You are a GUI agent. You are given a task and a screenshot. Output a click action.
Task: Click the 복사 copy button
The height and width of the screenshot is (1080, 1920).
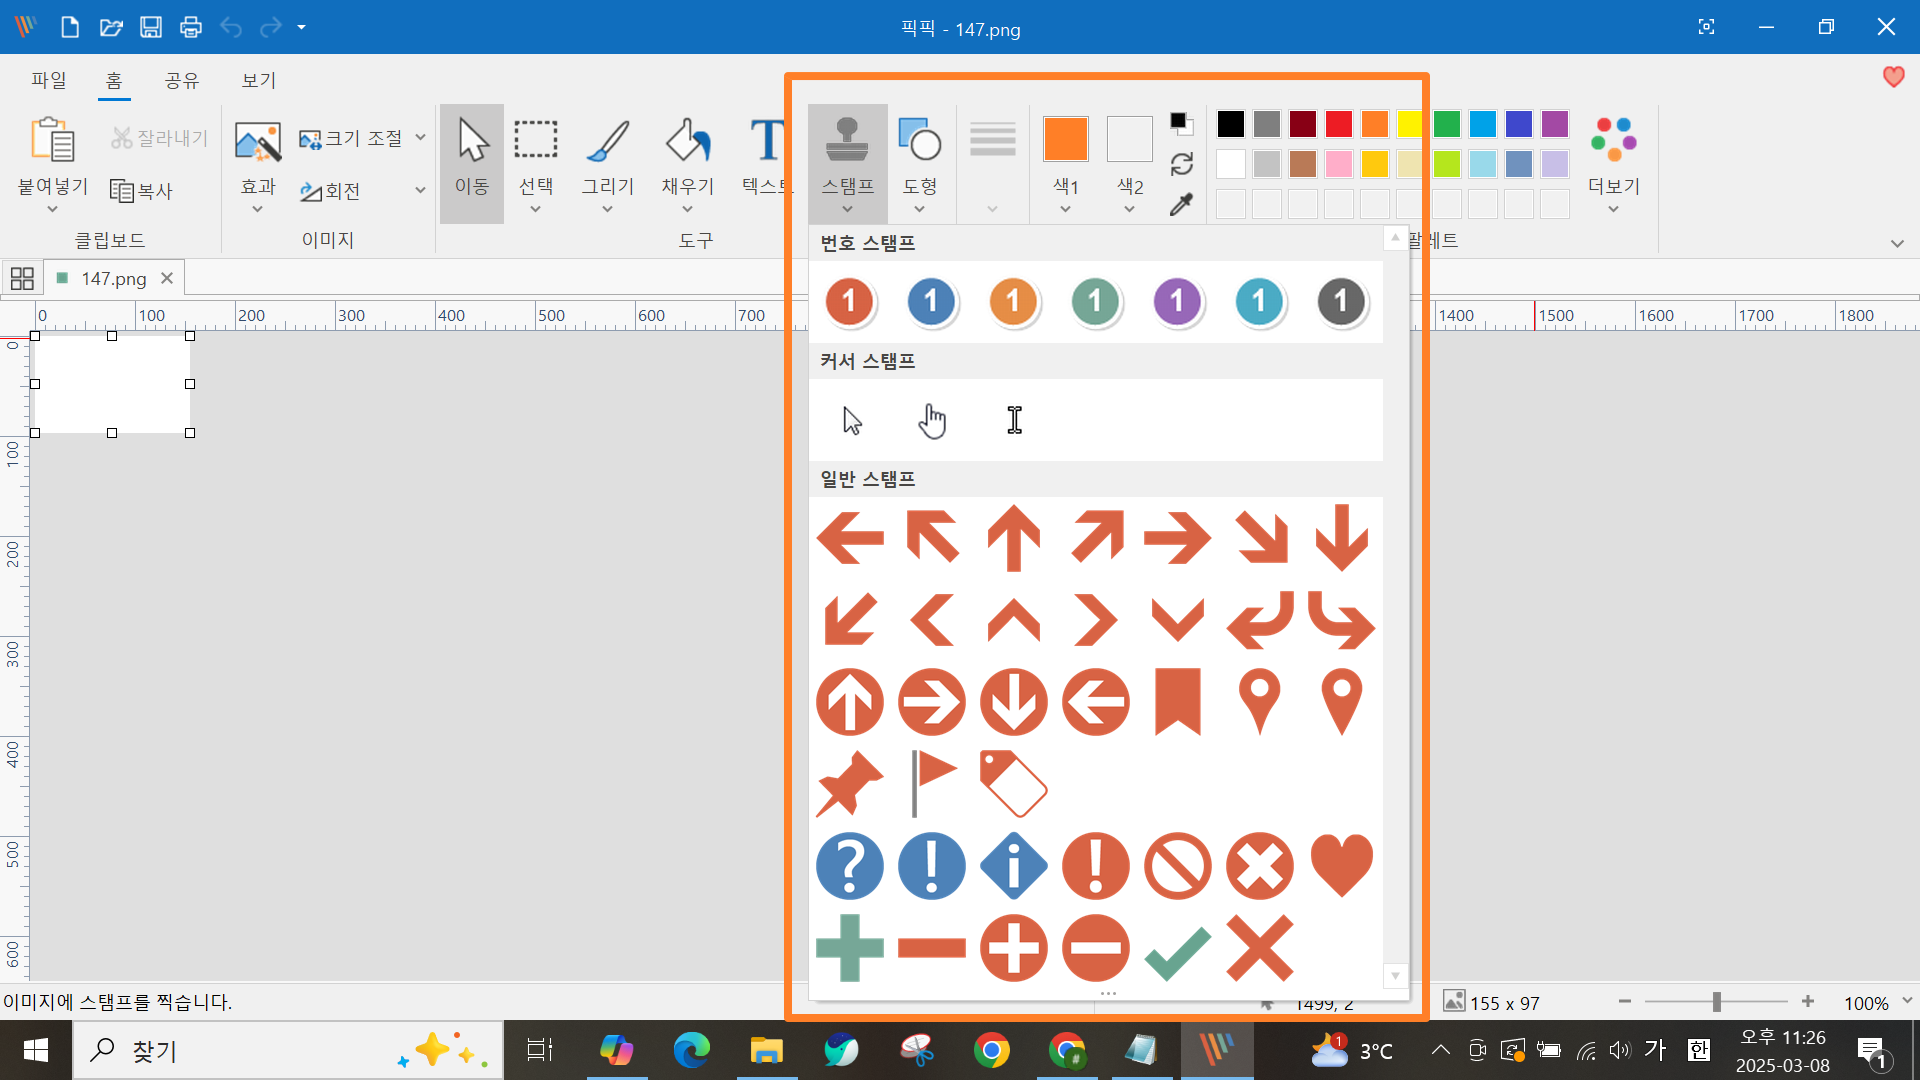(141, 190)
